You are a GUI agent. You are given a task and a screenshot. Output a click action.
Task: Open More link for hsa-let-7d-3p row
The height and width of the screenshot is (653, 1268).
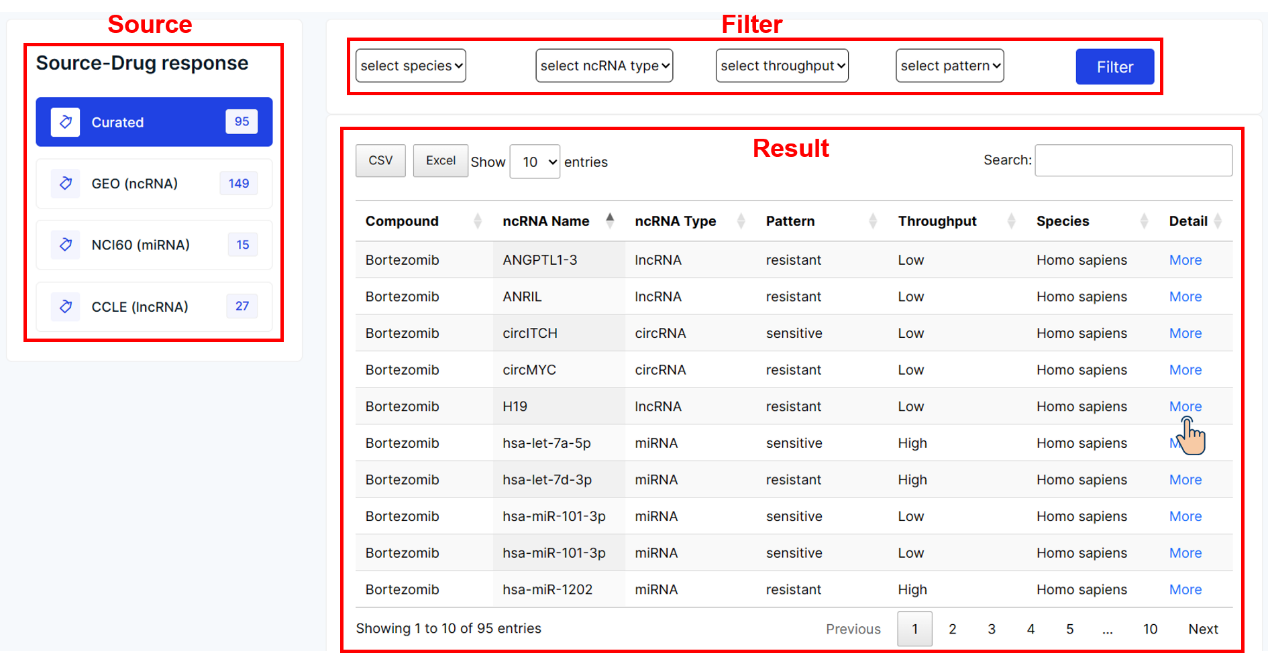(x=1185, y=480)
